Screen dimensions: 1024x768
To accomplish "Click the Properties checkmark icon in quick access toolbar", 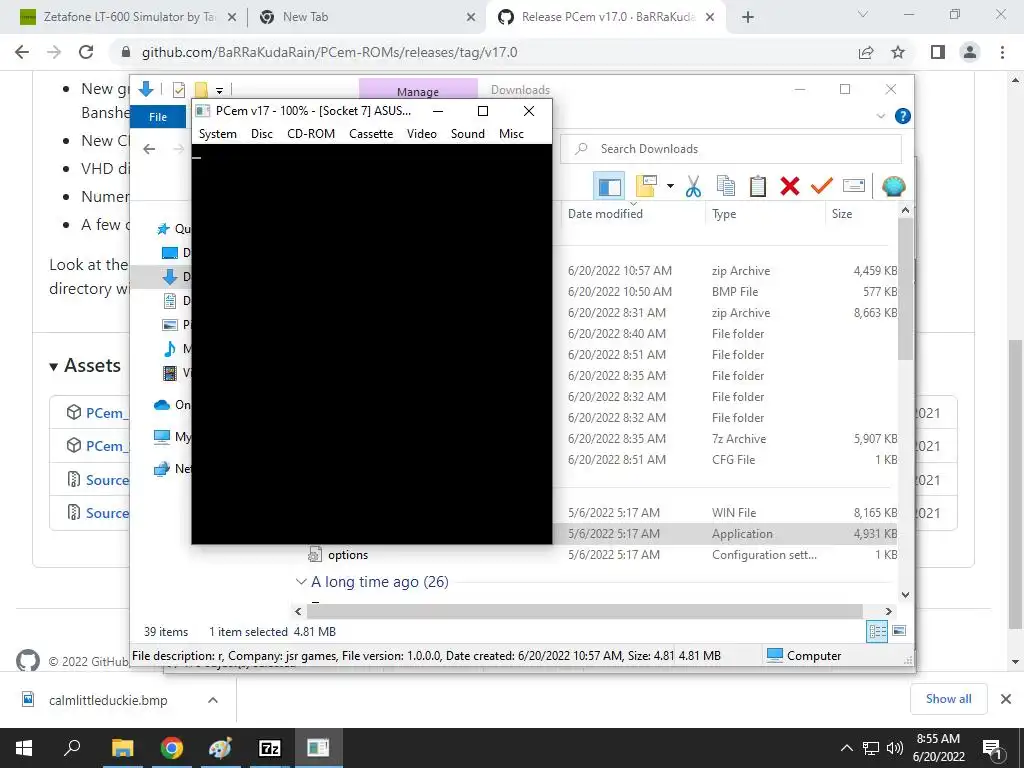I will coord(178,90).
